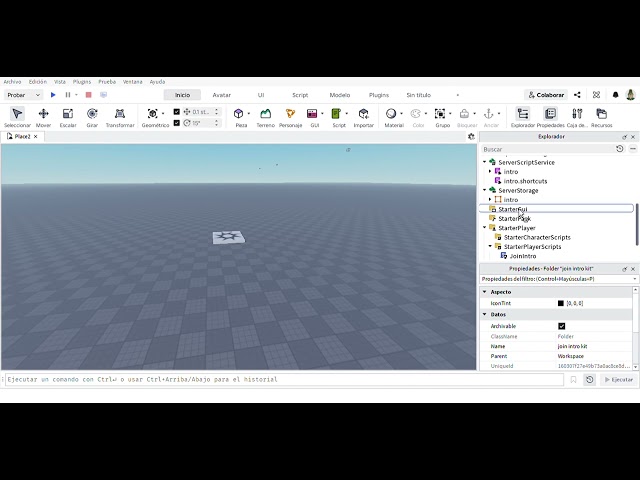Open viewport settings gear icon
Viewport: 640px width, 480px height.
click(x=471, y=137)
